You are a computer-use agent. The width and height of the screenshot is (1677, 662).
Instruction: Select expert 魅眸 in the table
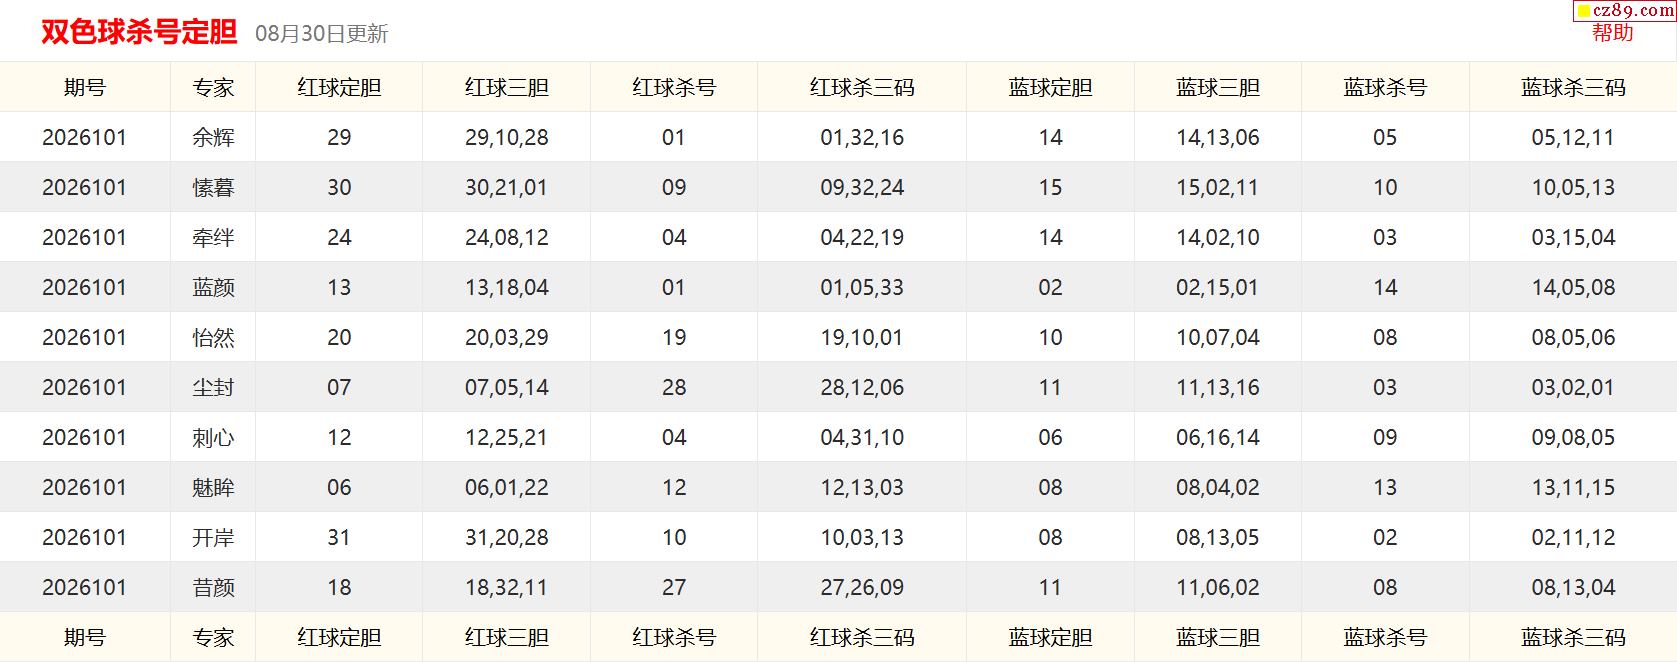click(213, 488)
